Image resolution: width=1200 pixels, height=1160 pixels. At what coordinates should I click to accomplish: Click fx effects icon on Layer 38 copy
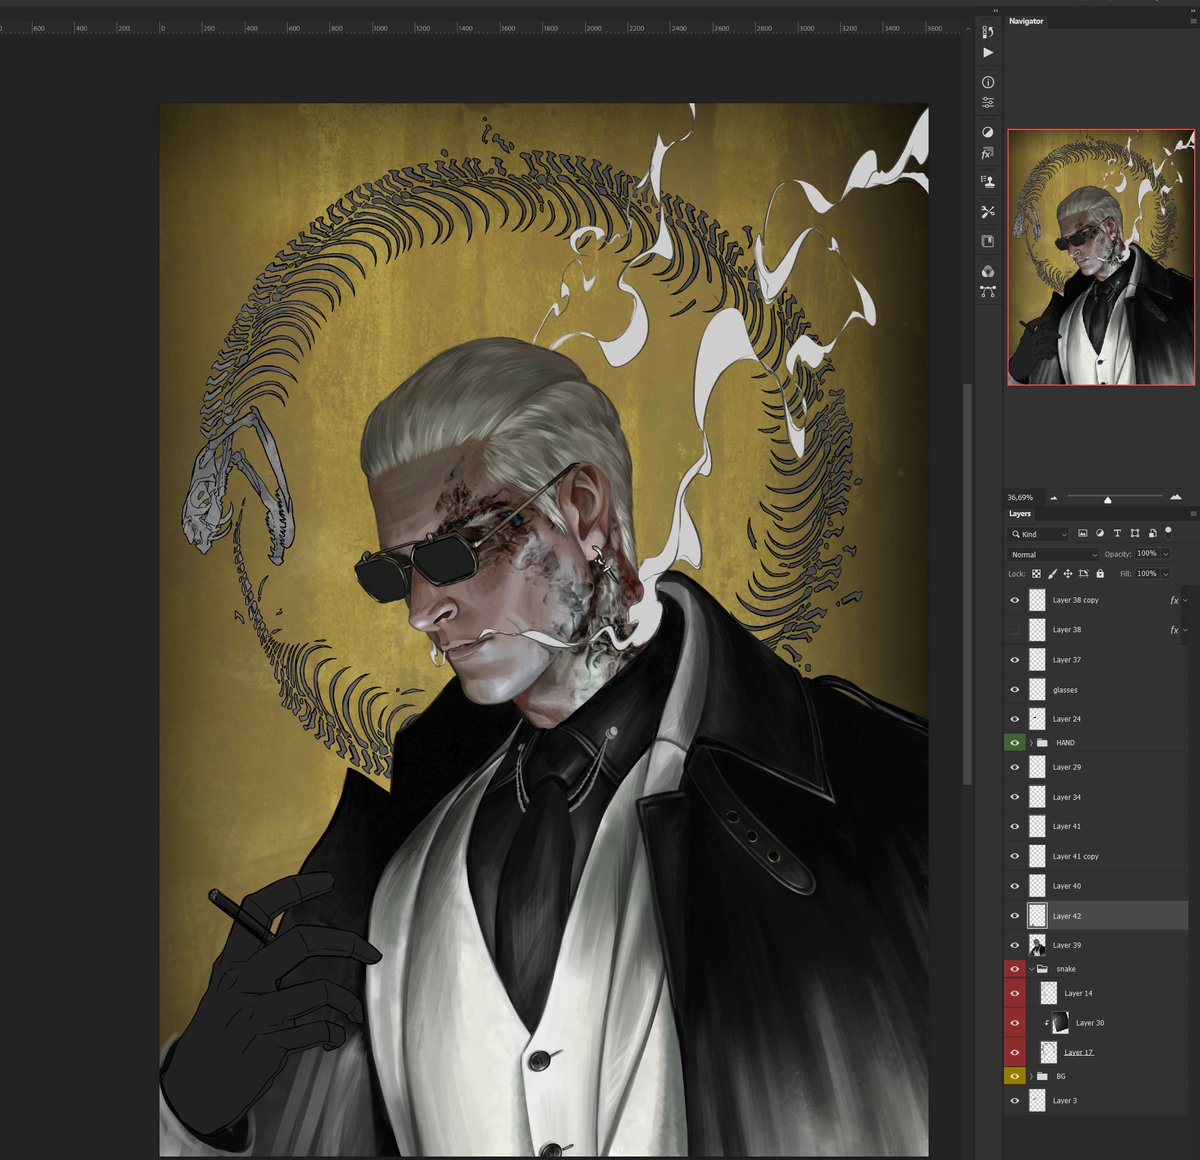(x=1174, y=600)
